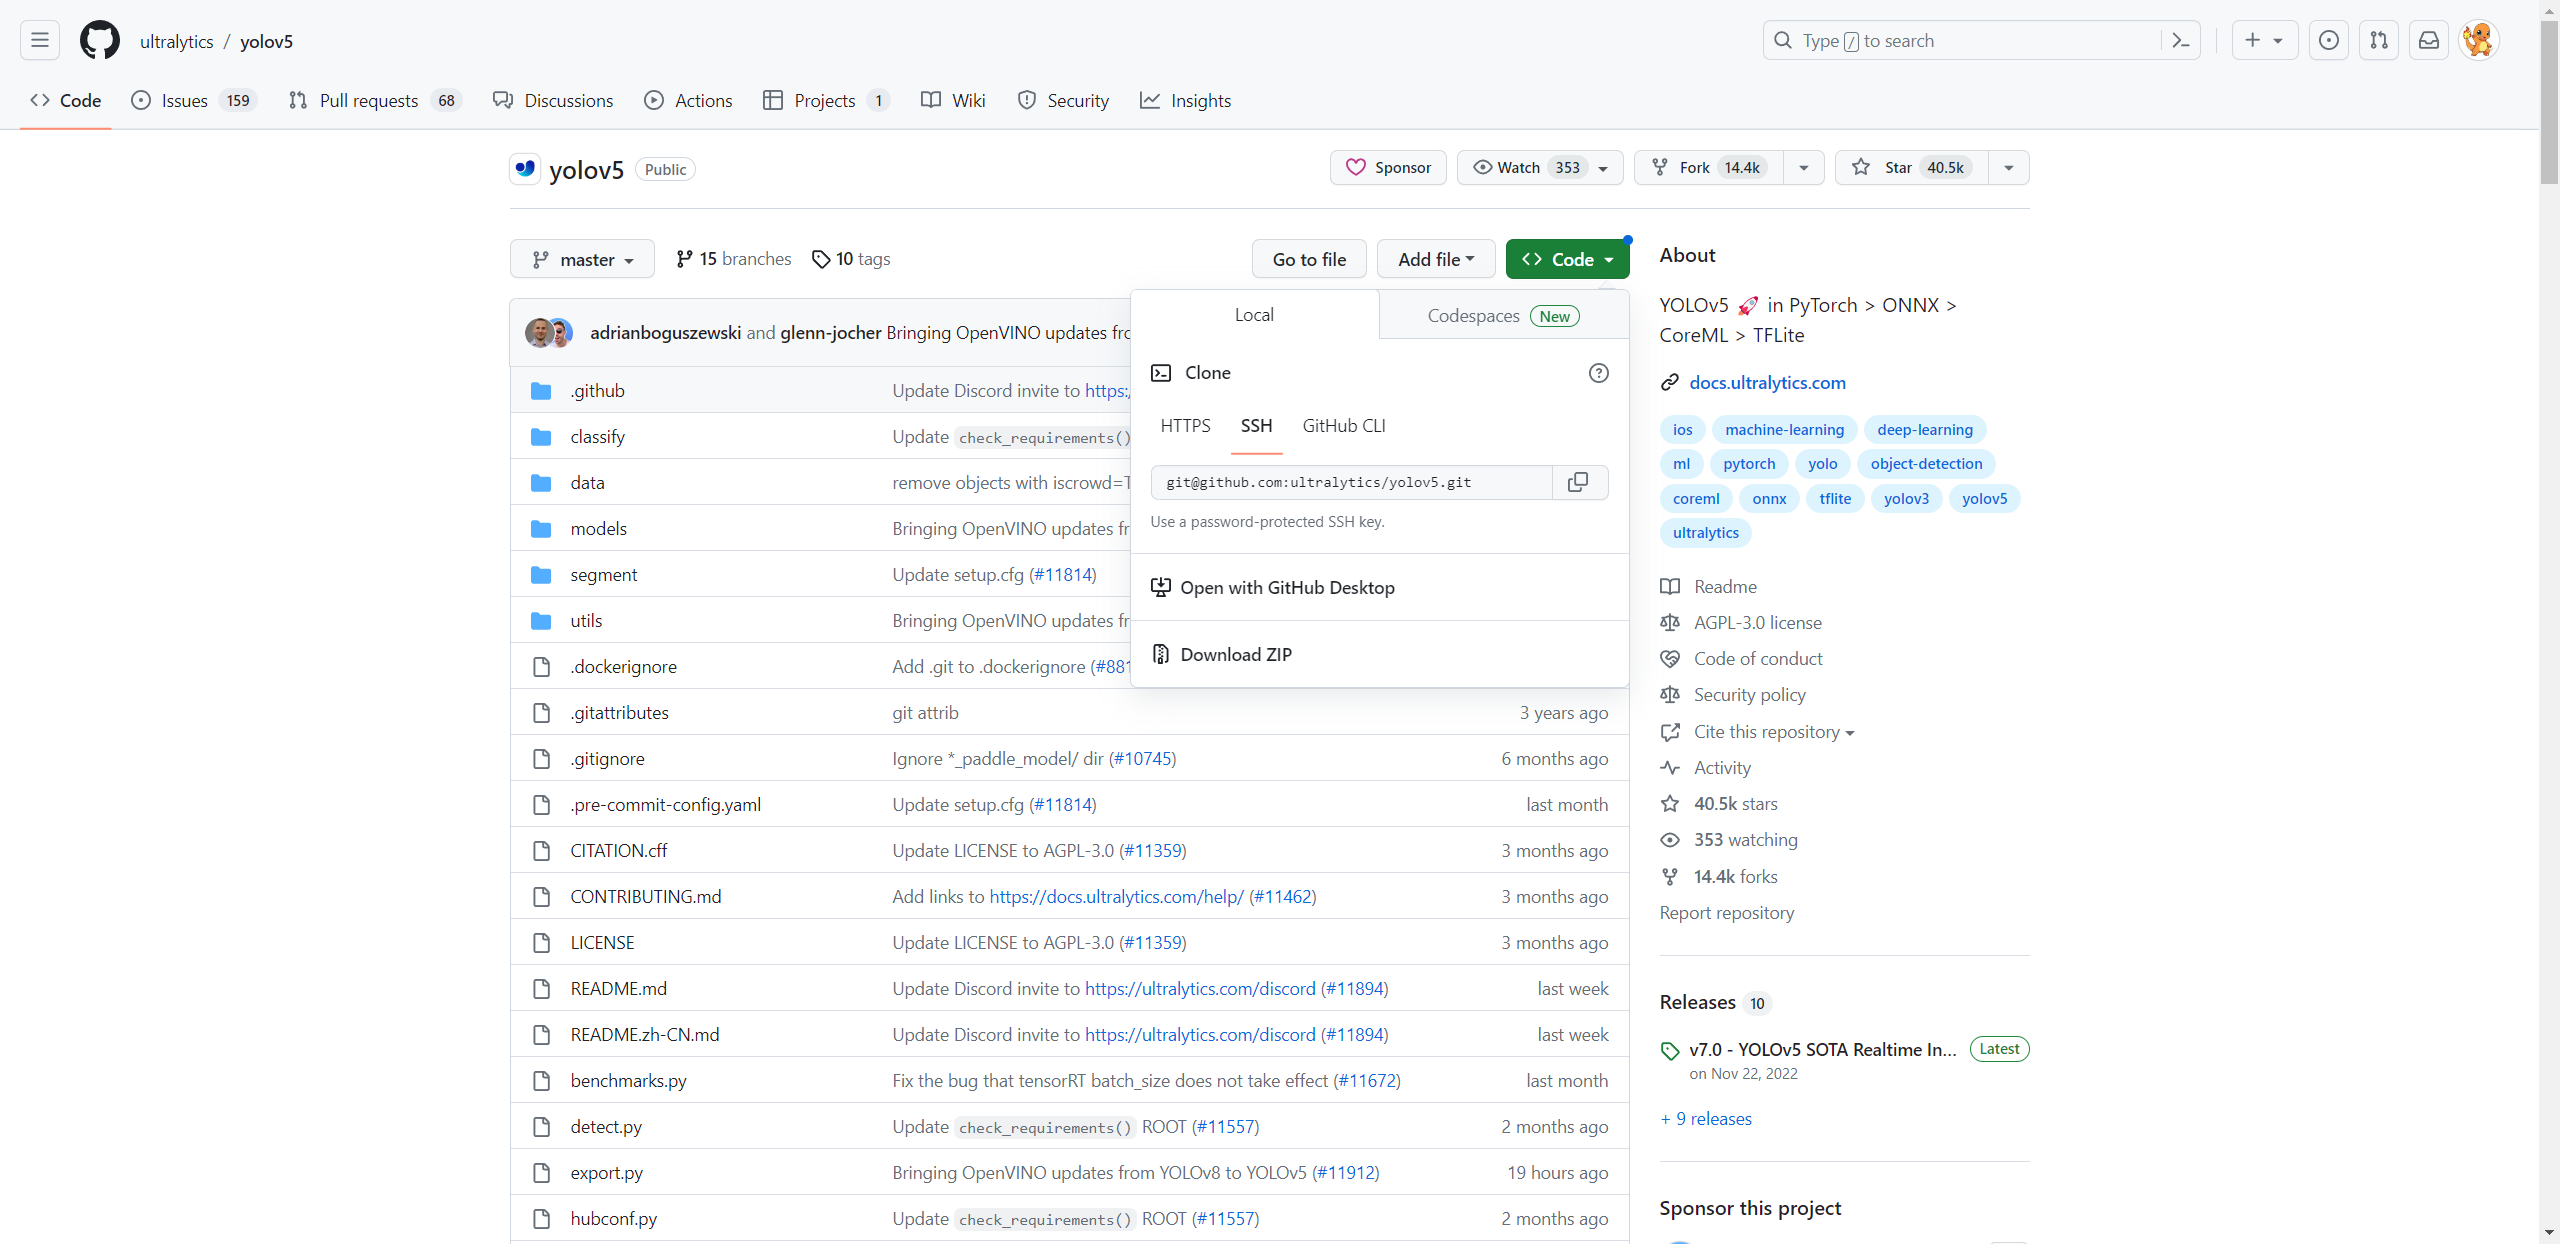Open the hamburger navigation menu
Screen dimensions: 2560x1244
[40, 41]
